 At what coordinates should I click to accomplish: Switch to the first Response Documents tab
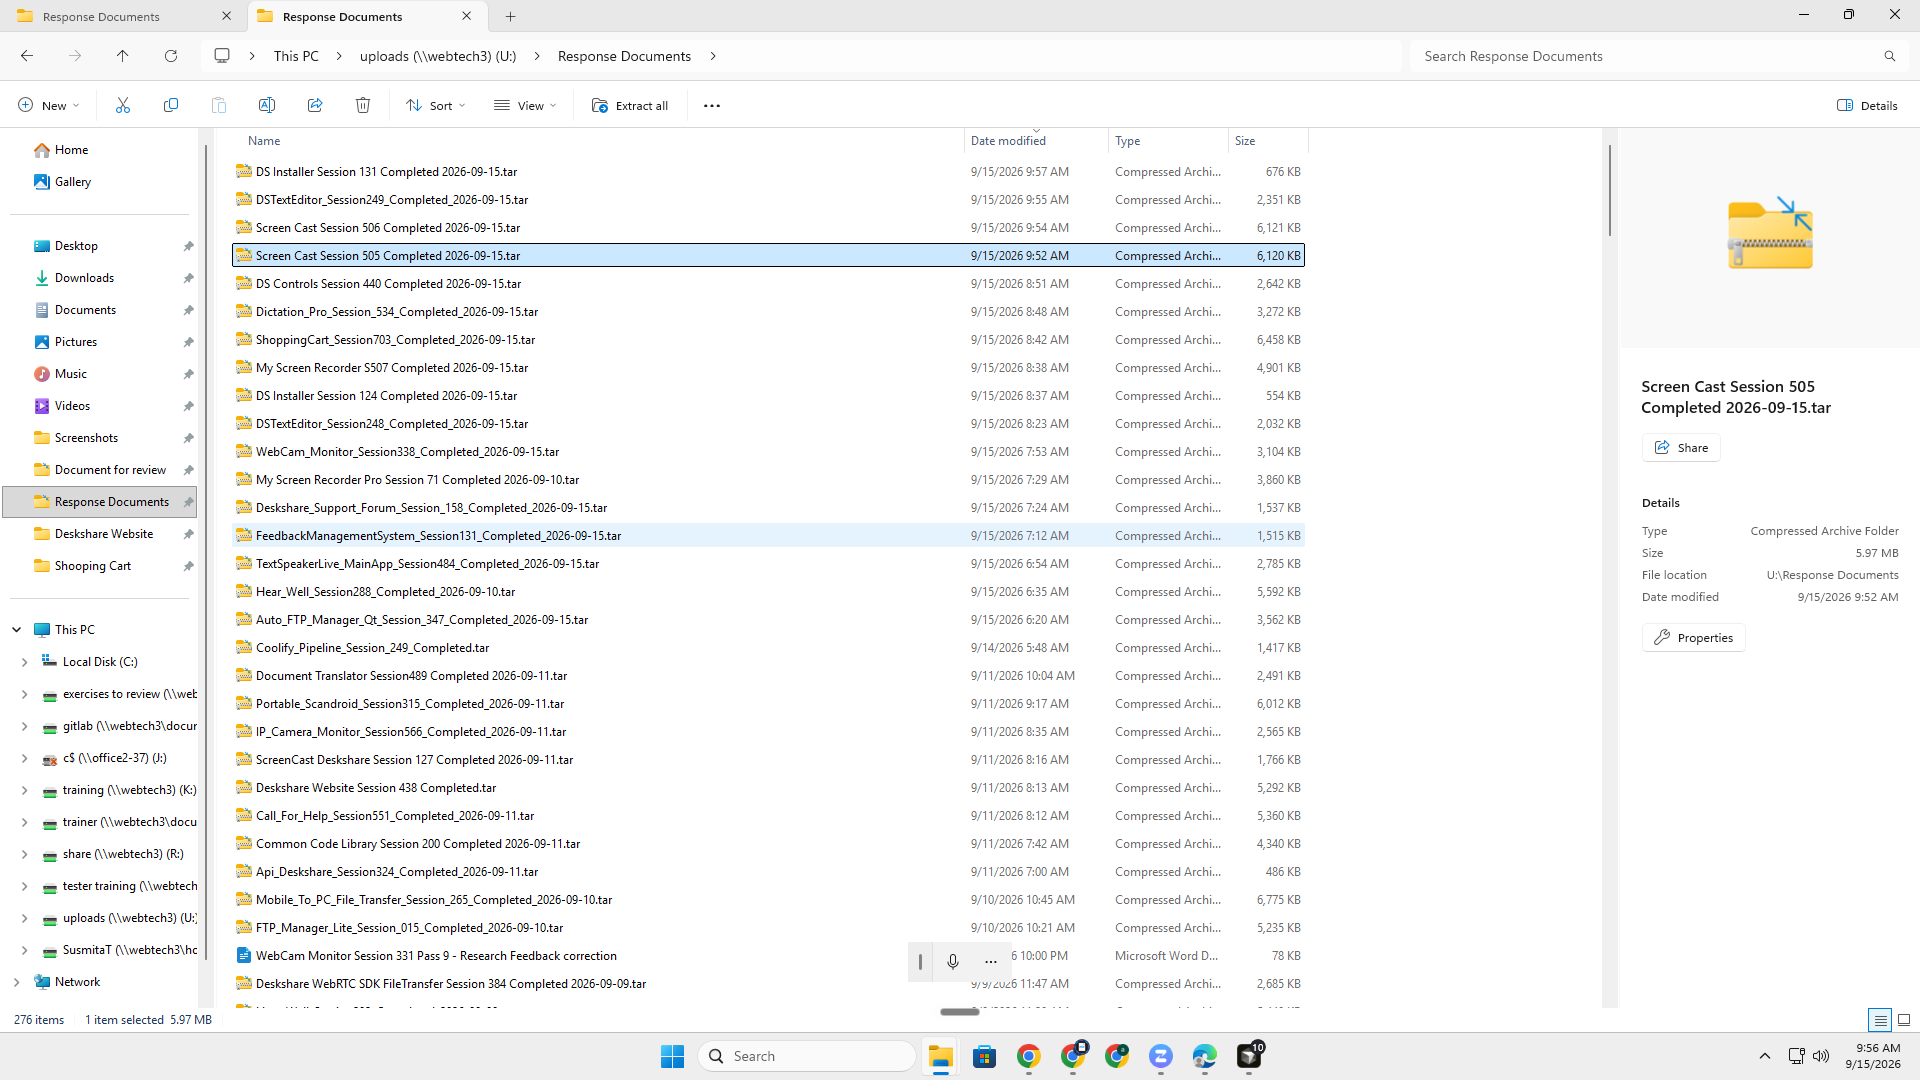pos(122,16)
